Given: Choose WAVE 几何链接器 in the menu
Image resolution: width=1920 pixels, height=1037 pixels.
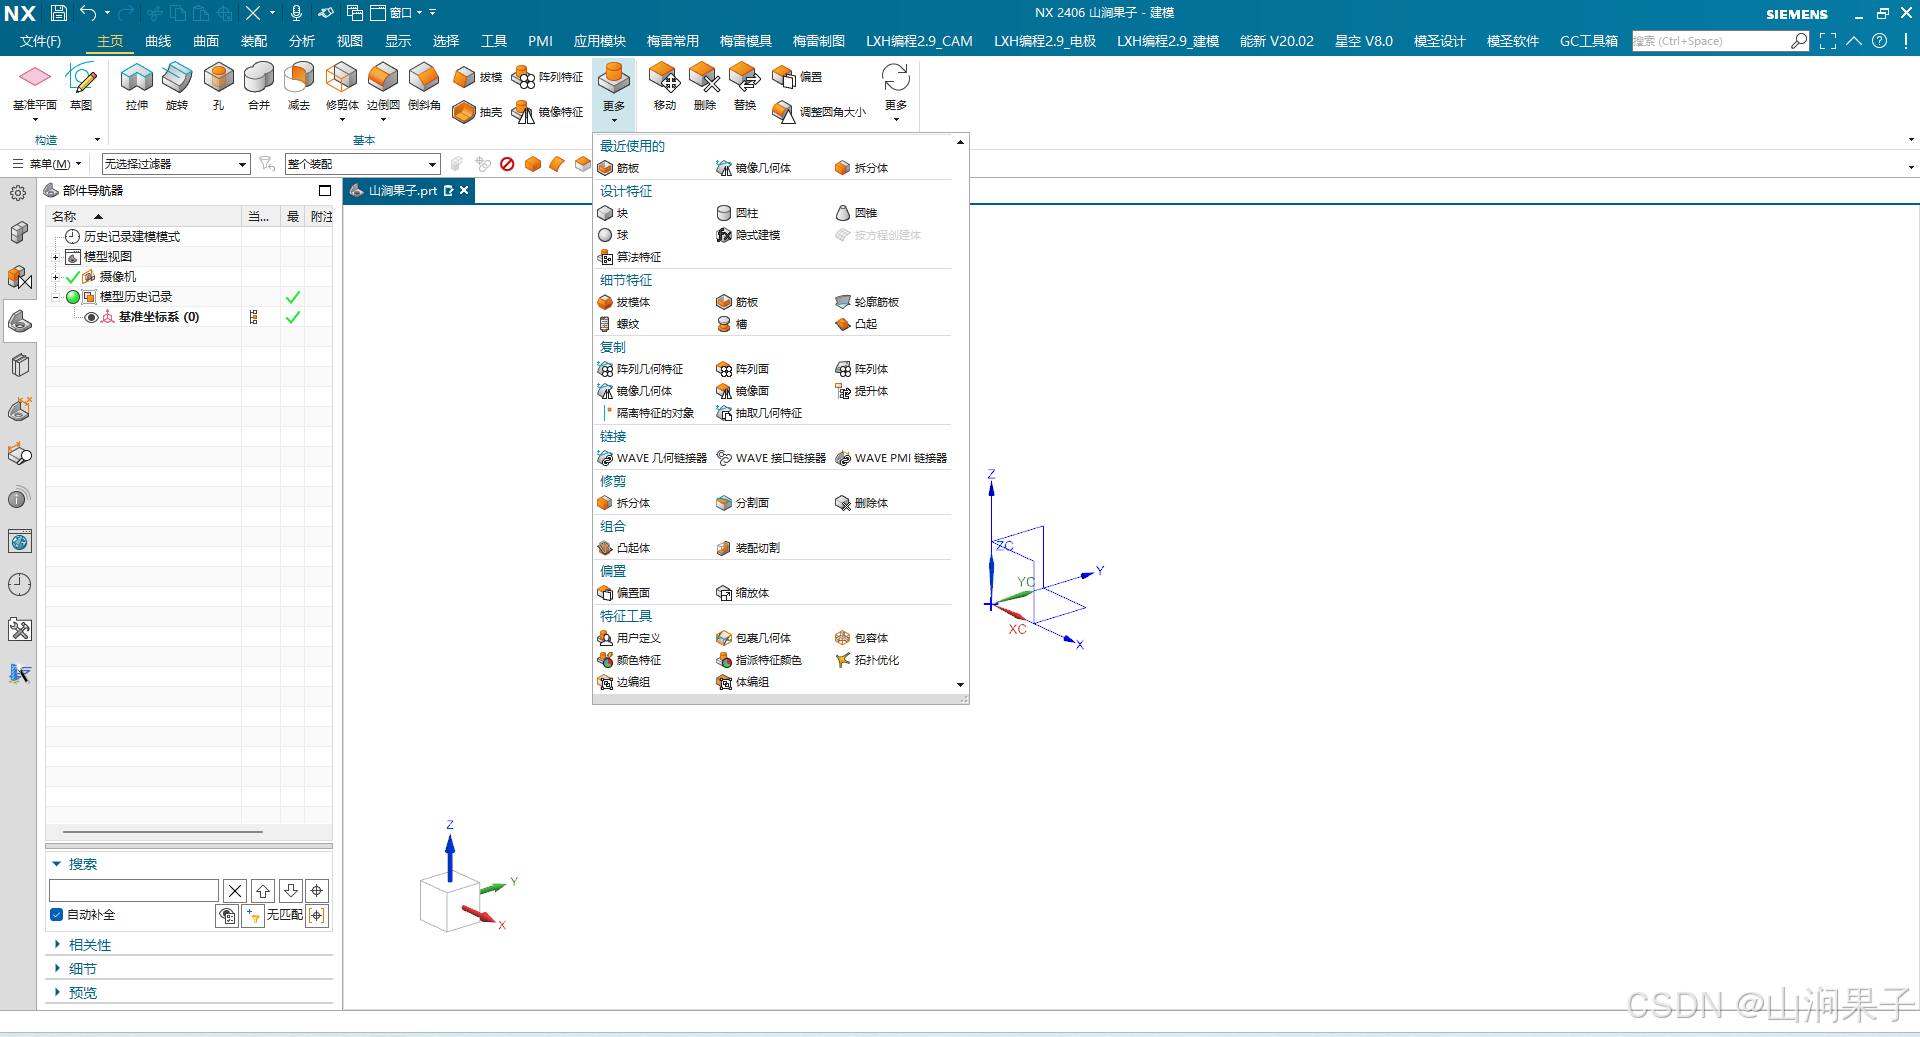Looking at the screenshot, I should click(x=652, y=458).
